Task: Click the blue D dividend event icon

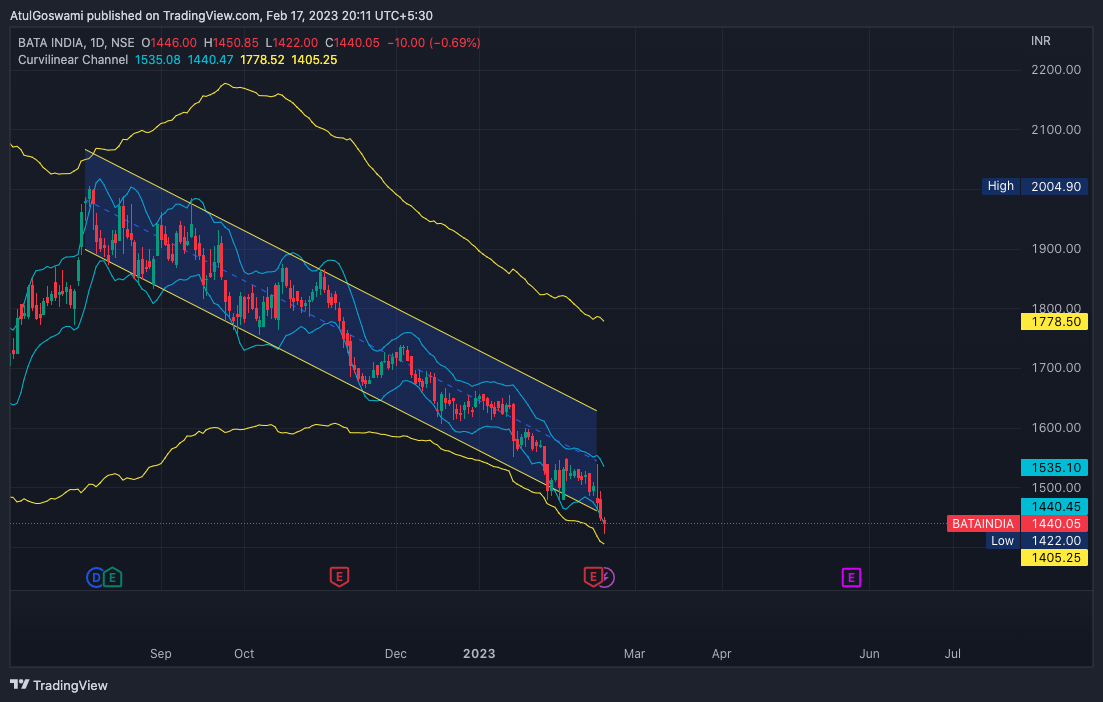Action: point(95,578)
